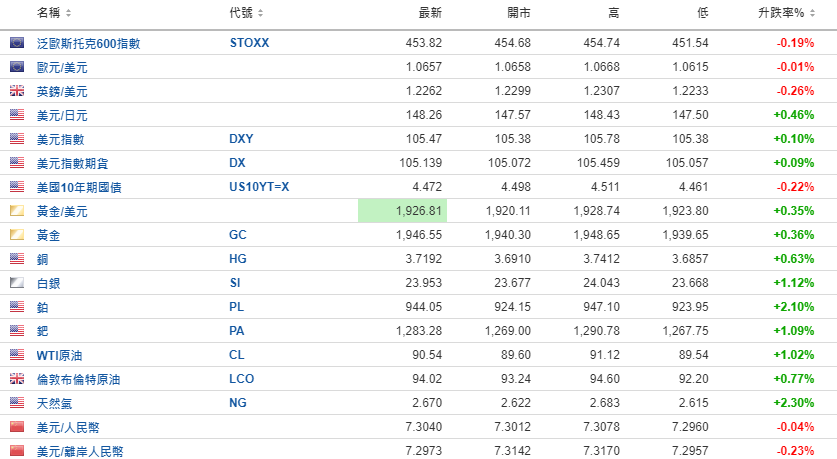Sort the table by 名稱 column arrows
This screenshot has width=837, height=459.
[x=68, y=13]
